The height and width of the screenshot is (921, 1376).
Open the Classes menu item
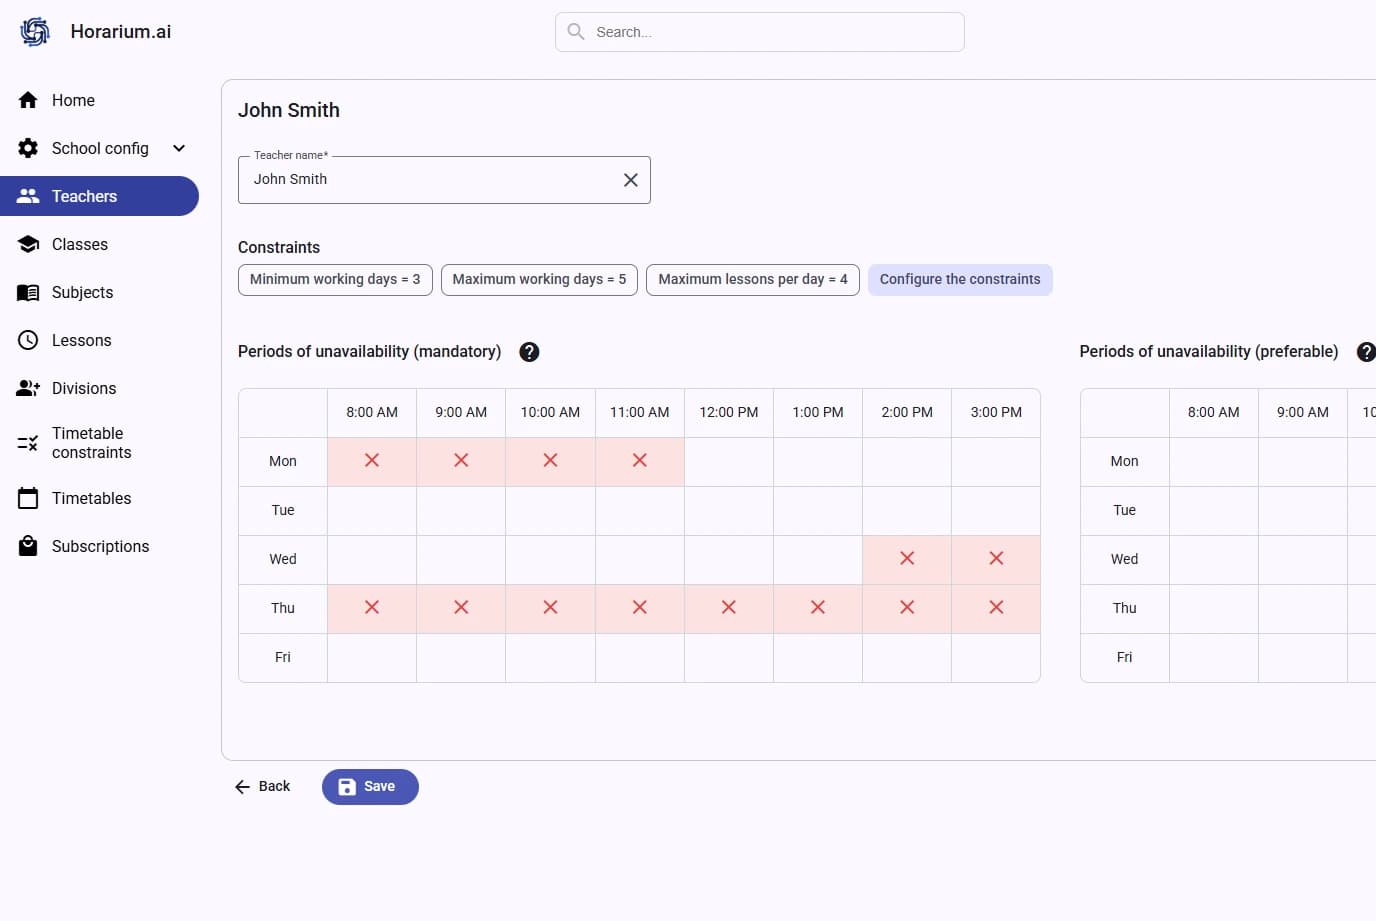tap(80, 244)
